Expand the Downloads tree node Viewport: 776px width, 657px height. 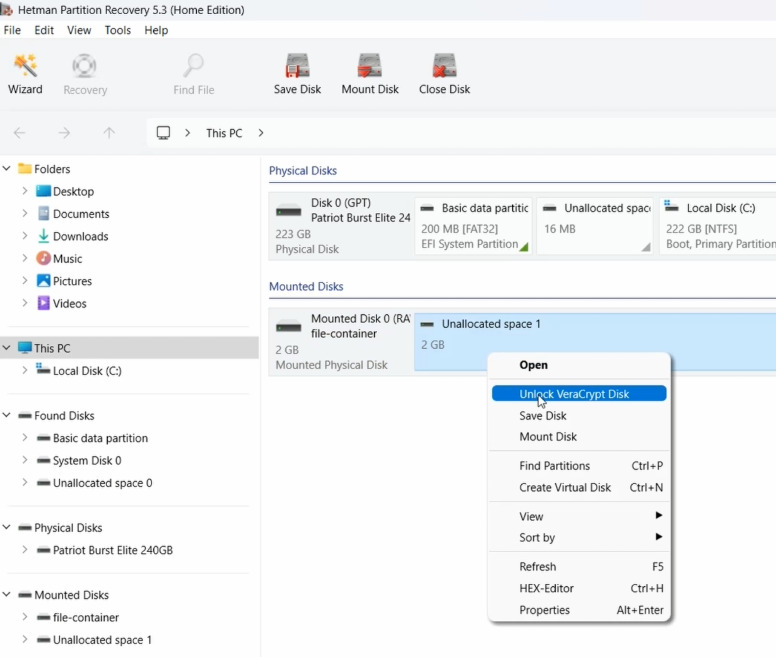click(x=24, y=236)
